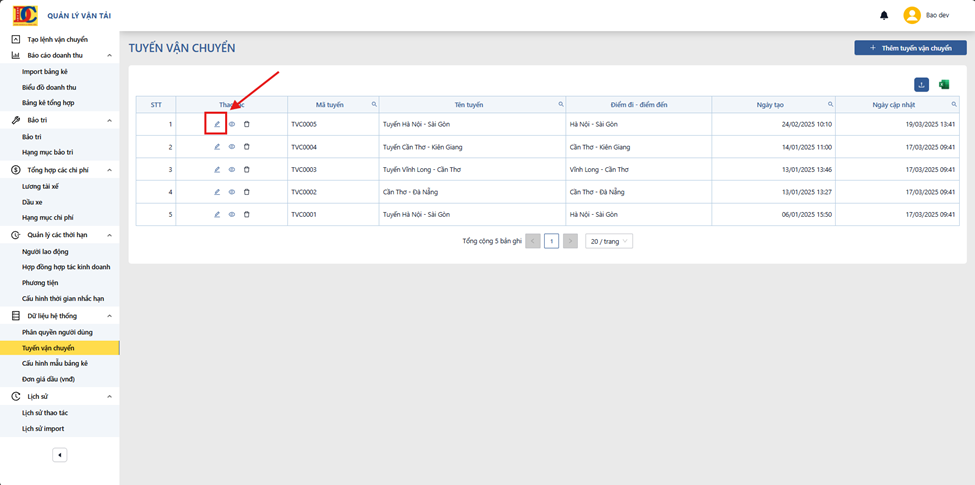Go to next page arrow
The width and height of the screenshot is (975, 485).
(570, 241)
